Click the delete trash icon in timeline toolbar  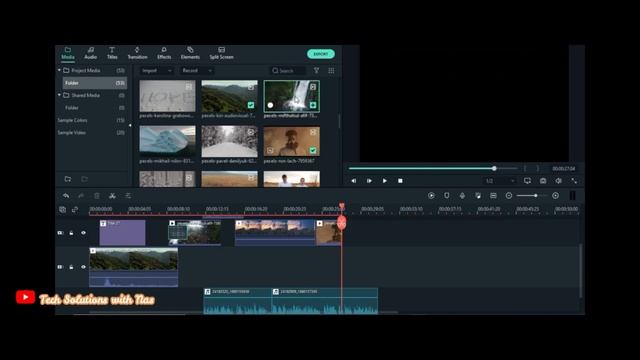[97, 196]
